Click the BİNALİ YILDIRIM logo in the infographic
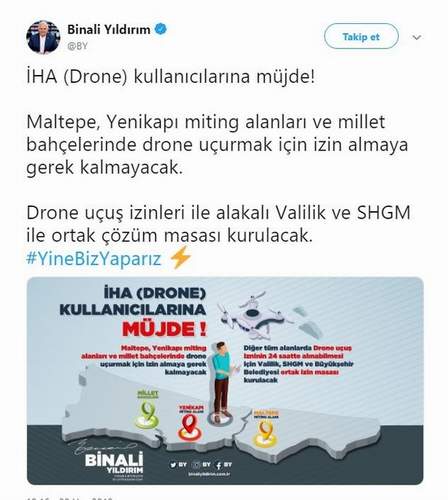The height and width of the screenshot is (500, 448). pyautogui.click(x=114, y=463)
